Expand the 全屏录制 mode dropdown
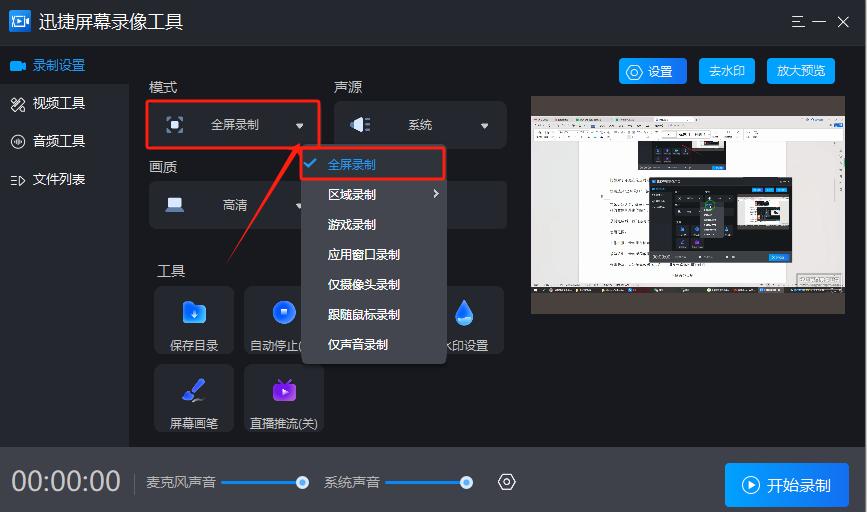The height and width of the screenshot is (512, 867). point(233,124)
